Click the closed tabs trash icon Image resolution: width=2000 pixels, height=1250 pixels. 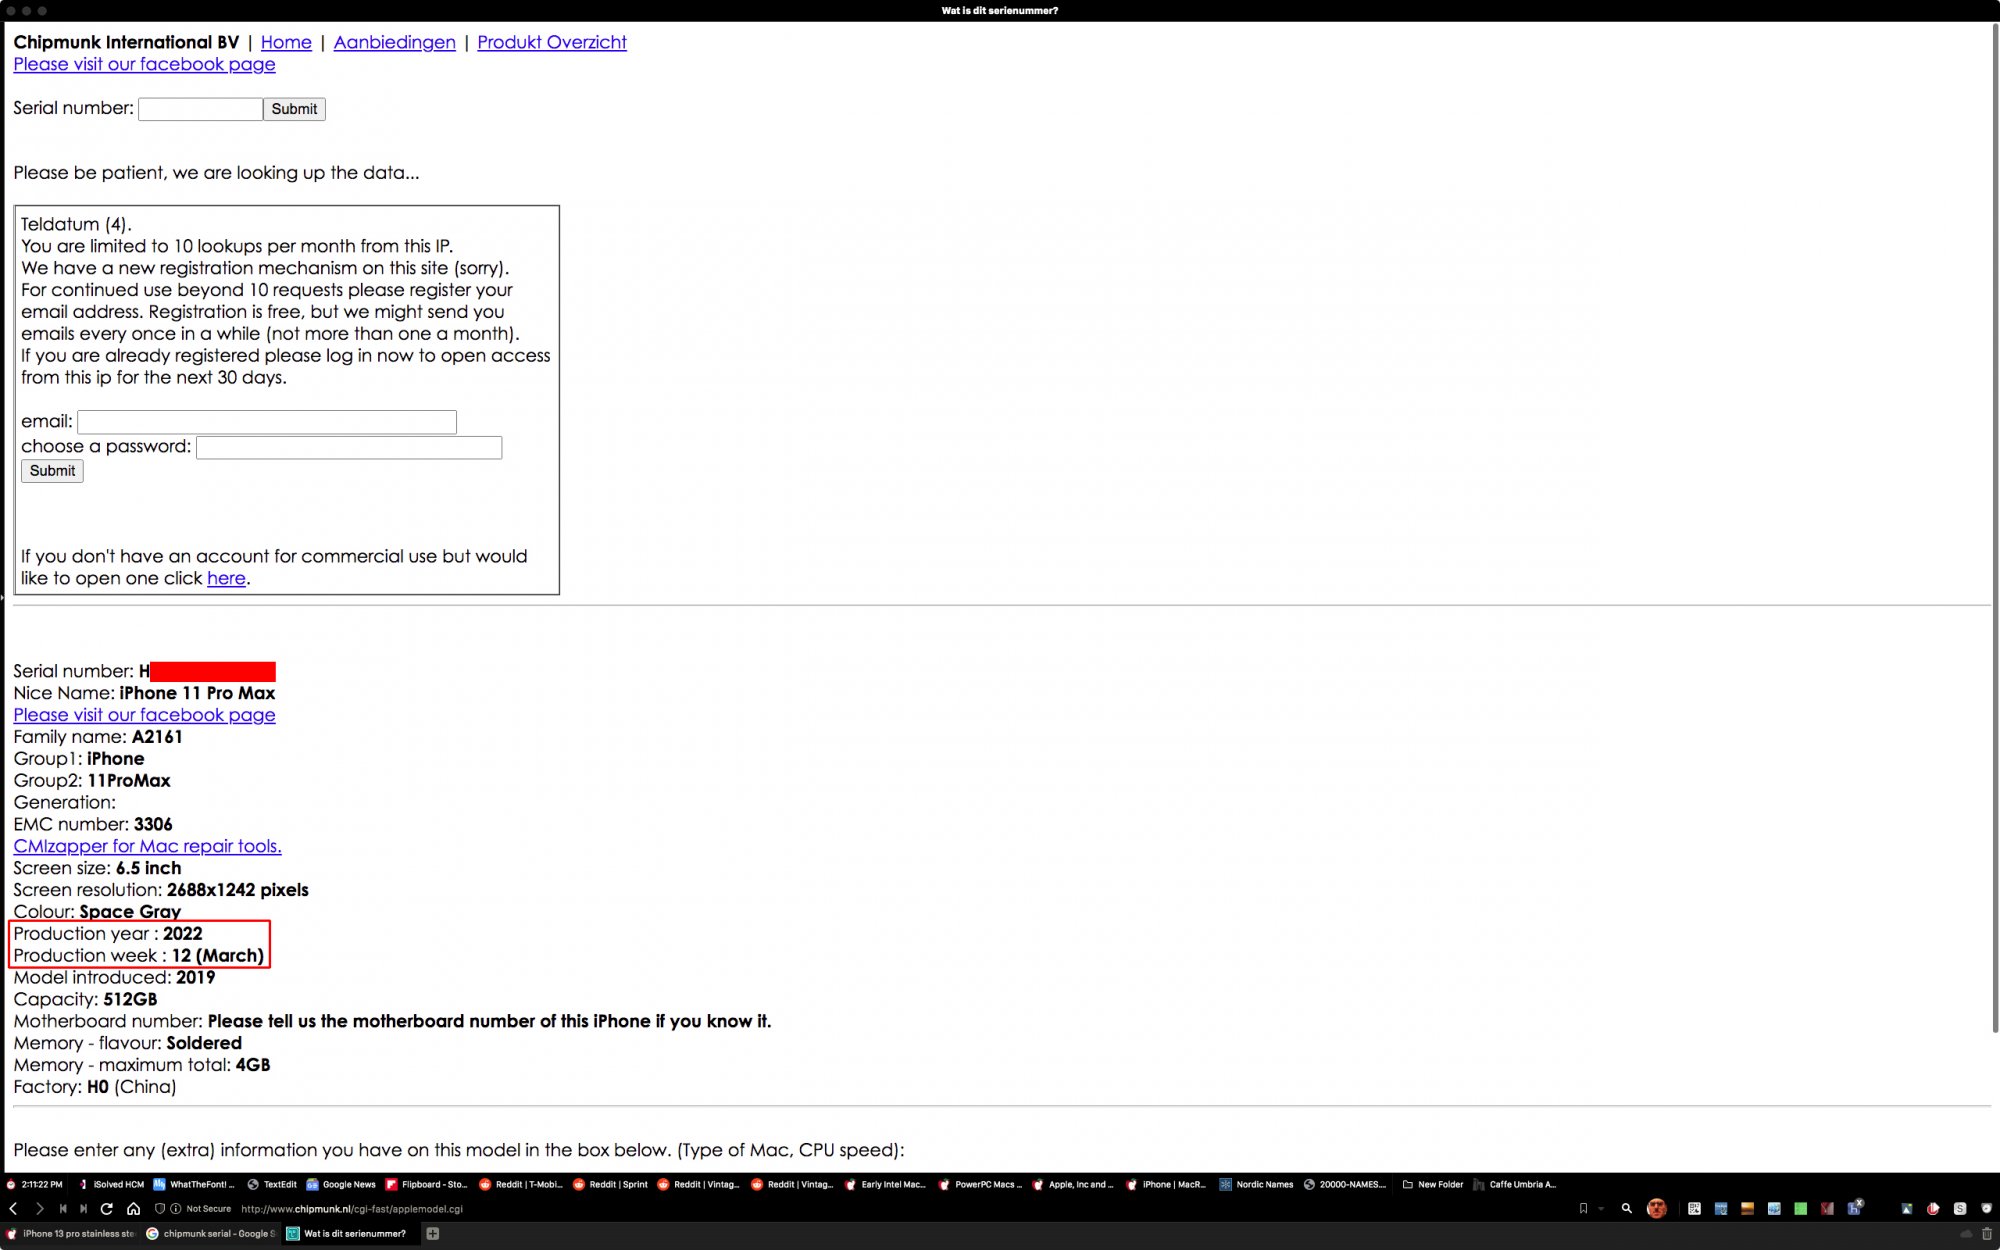pyautogui.click(x=1986, y=1234)
